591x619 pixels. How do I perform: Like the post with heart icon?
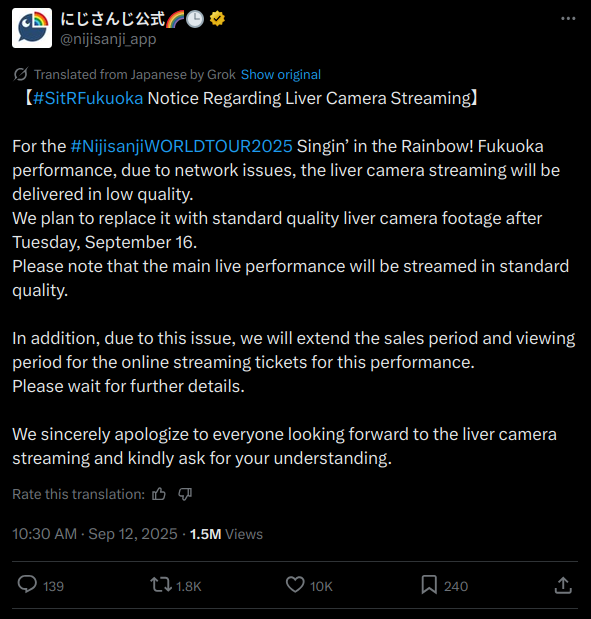295,585
